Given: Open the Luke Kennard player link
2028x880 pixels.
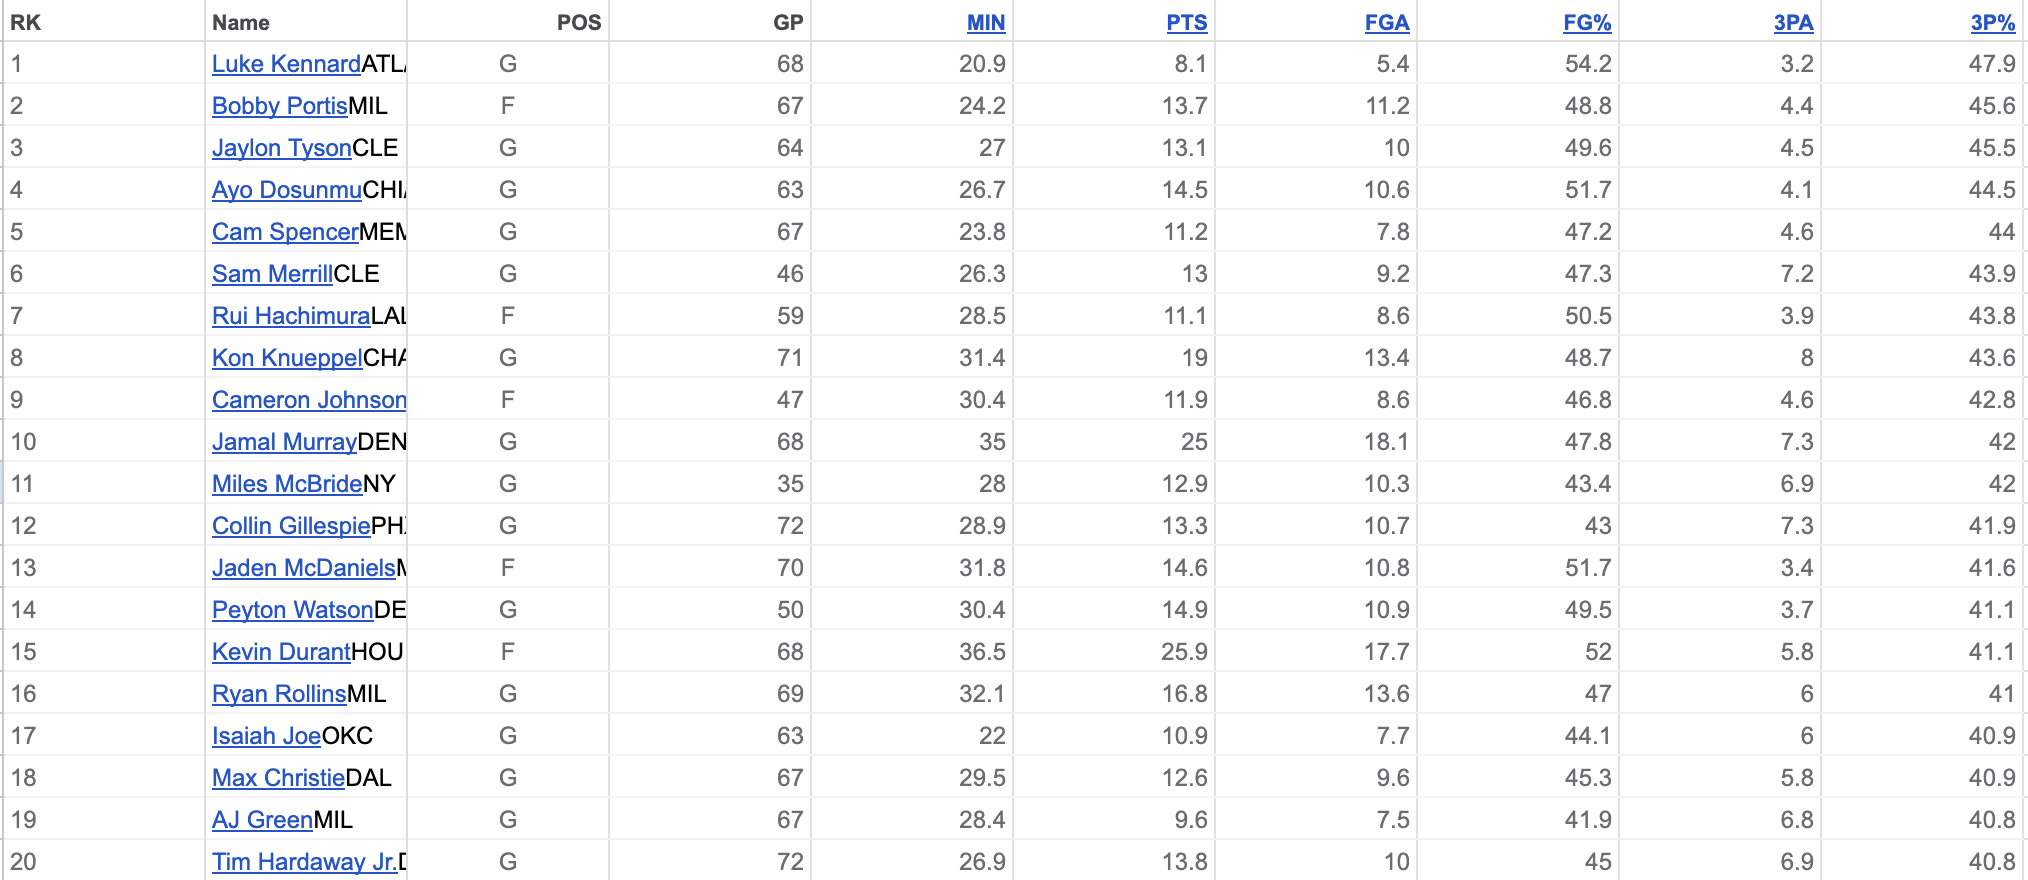Looking at the screenshot, I should coord(286,64).
